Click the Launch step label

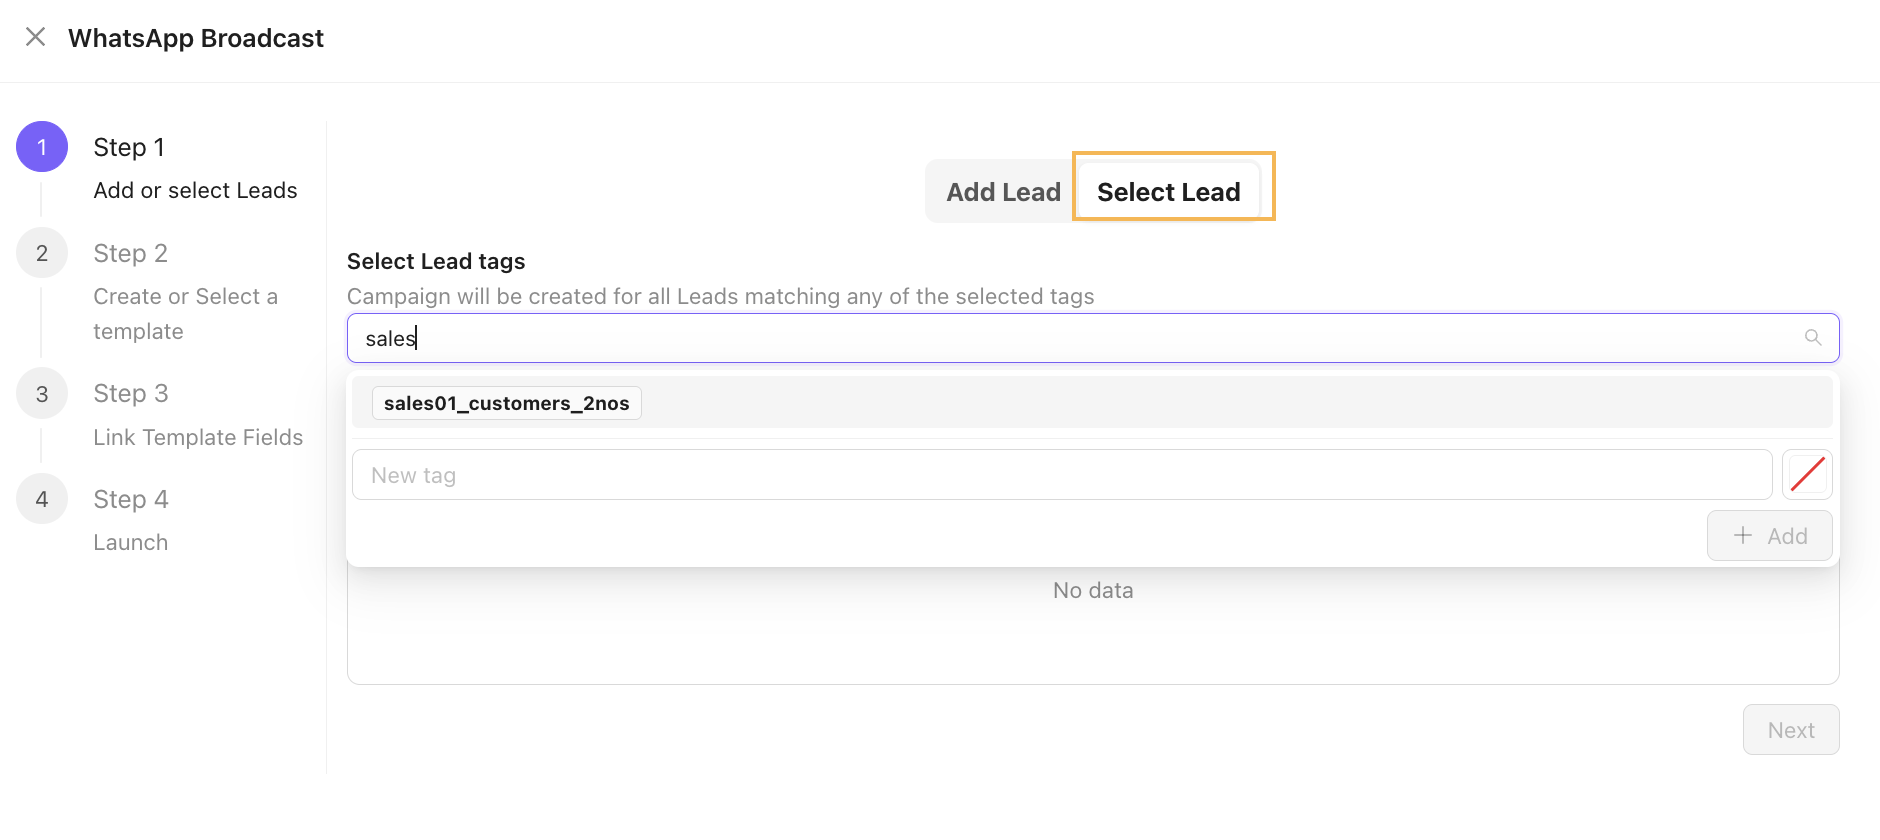tap(130, 542)
